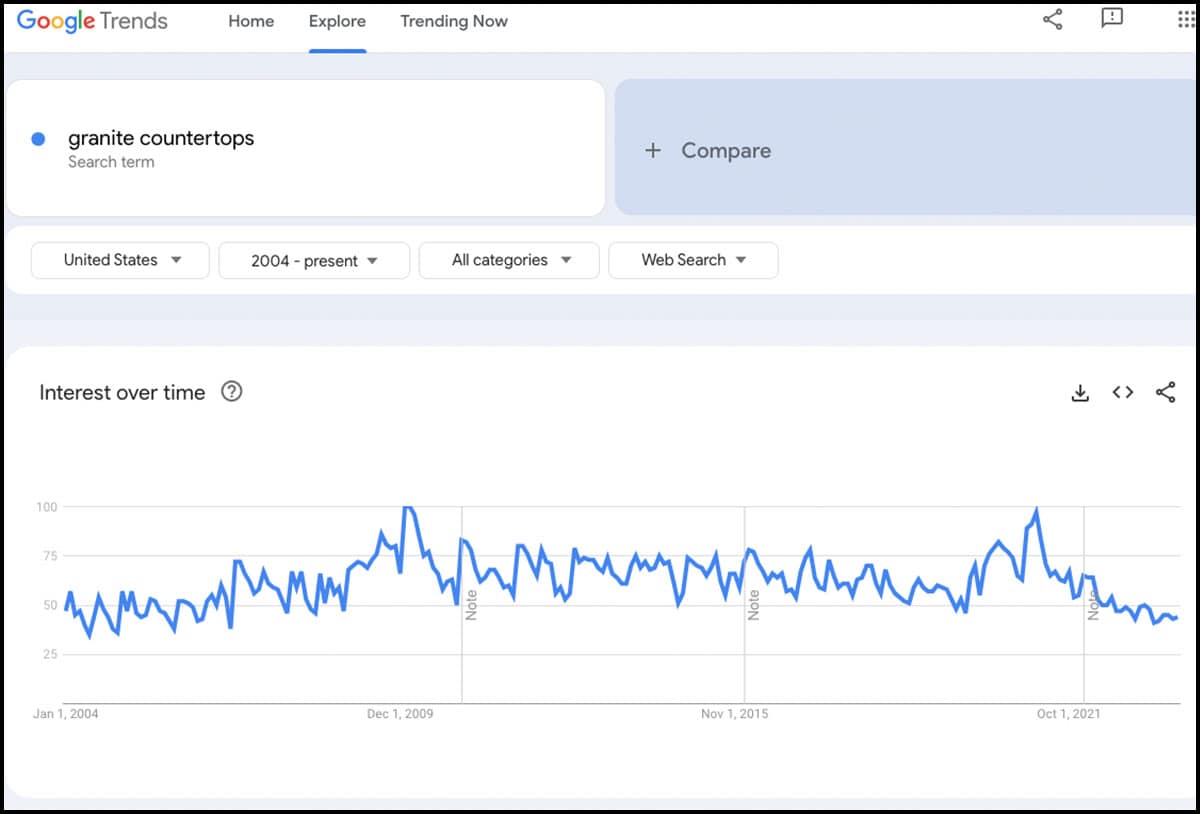1200x814 pixels.
Task: Open the Google apps grid icon
Action: click(x=1186, y=19)
